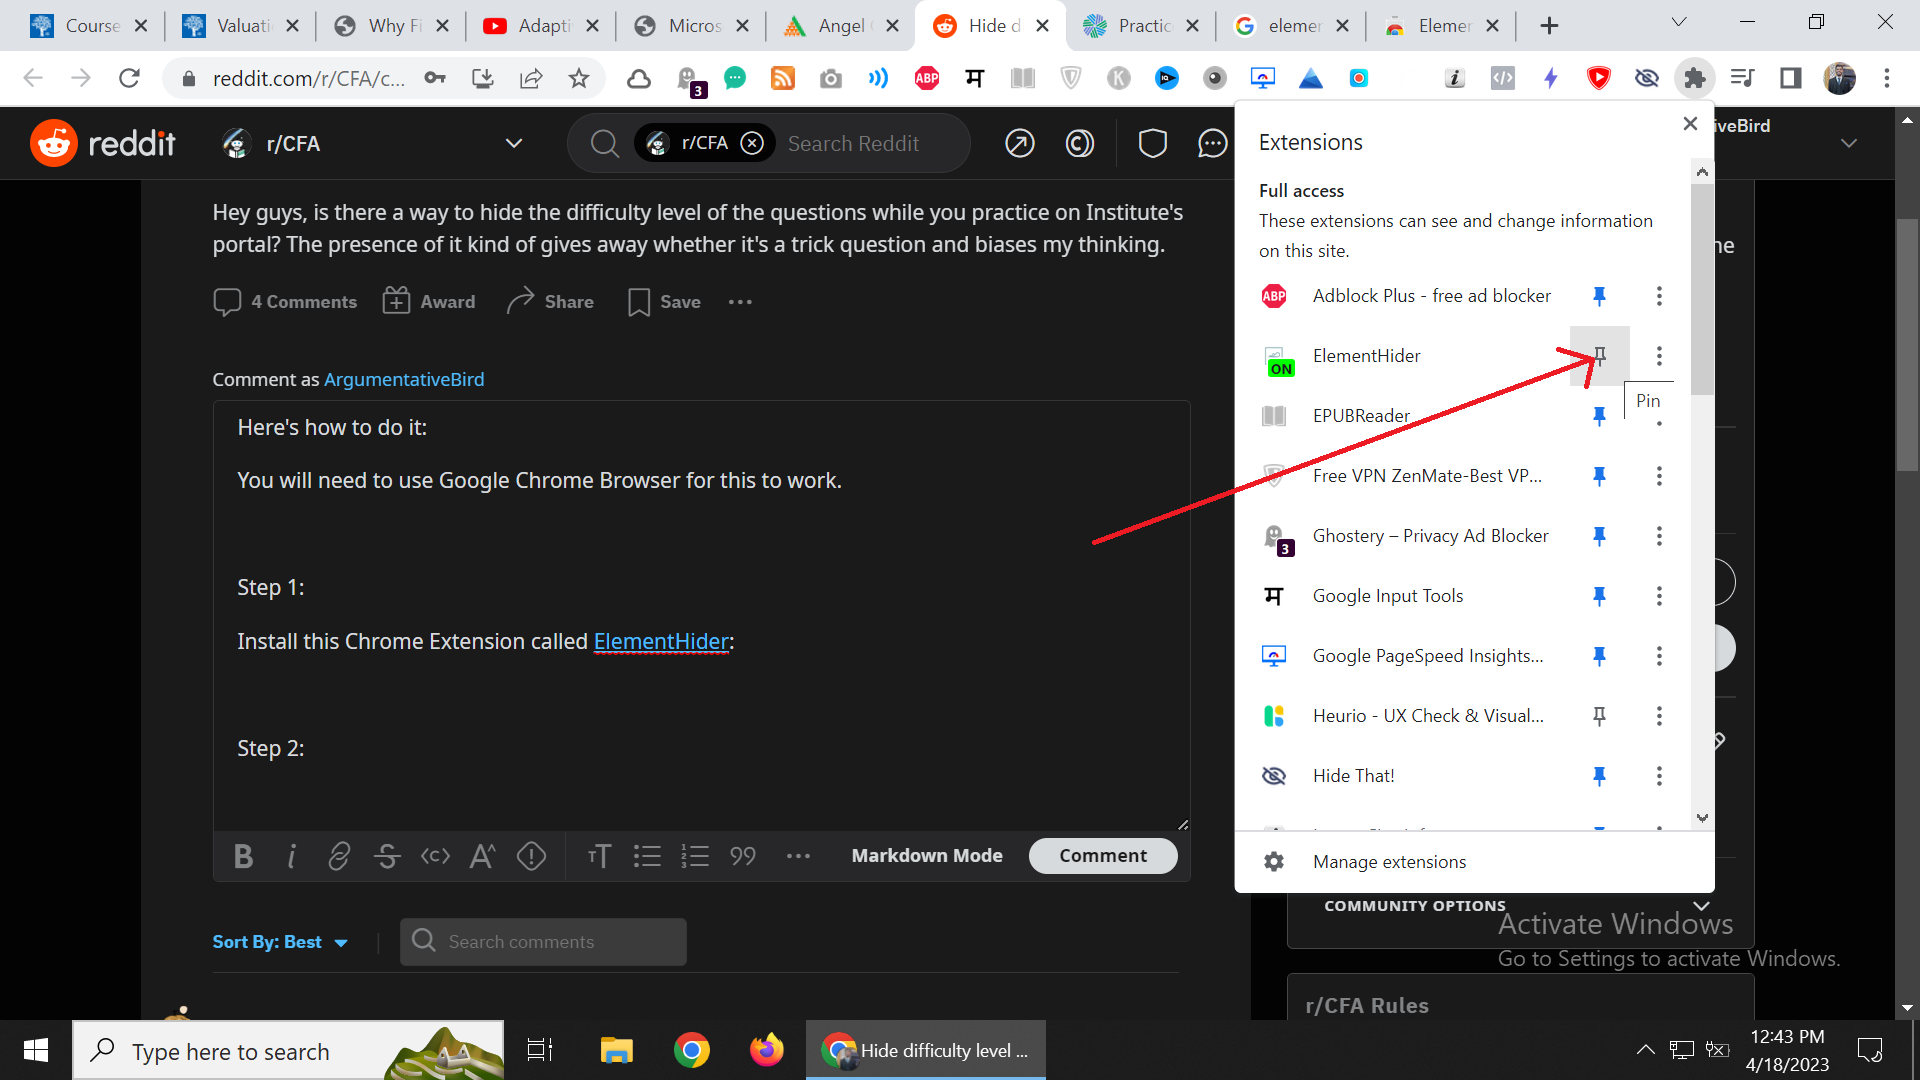This screenshot has height=1080, width=1920.
Task: Unpin Adblock Plus from toolbar
Action: pos(1599,296)
